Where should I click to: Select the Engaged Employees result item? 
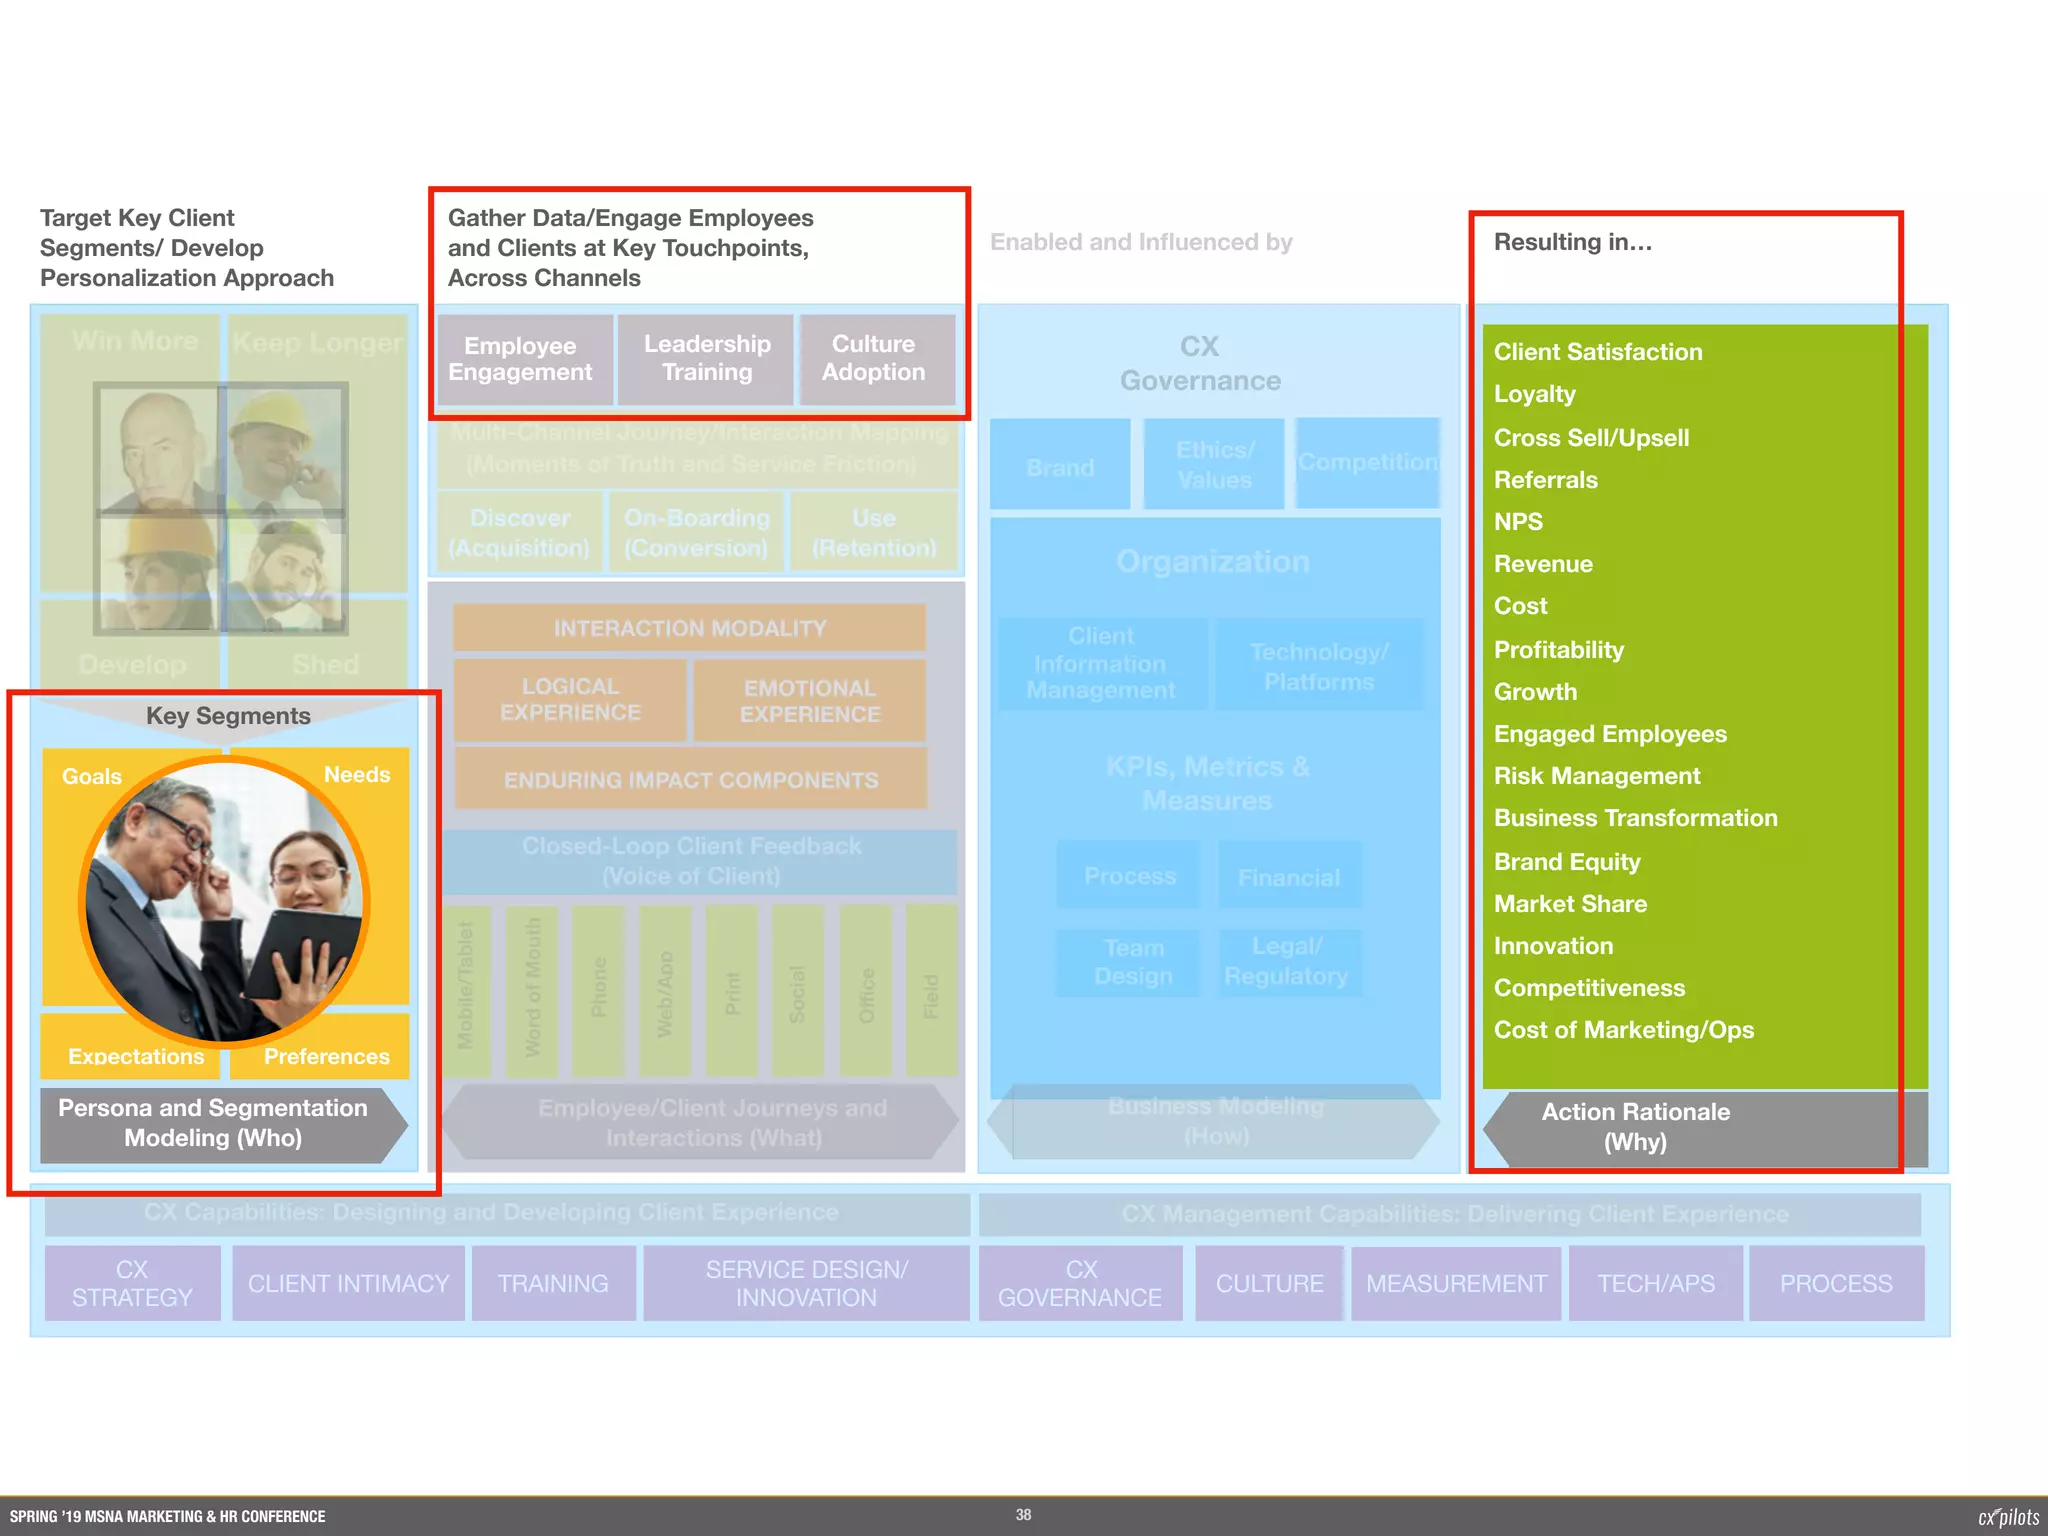[x=1610, y=734]
